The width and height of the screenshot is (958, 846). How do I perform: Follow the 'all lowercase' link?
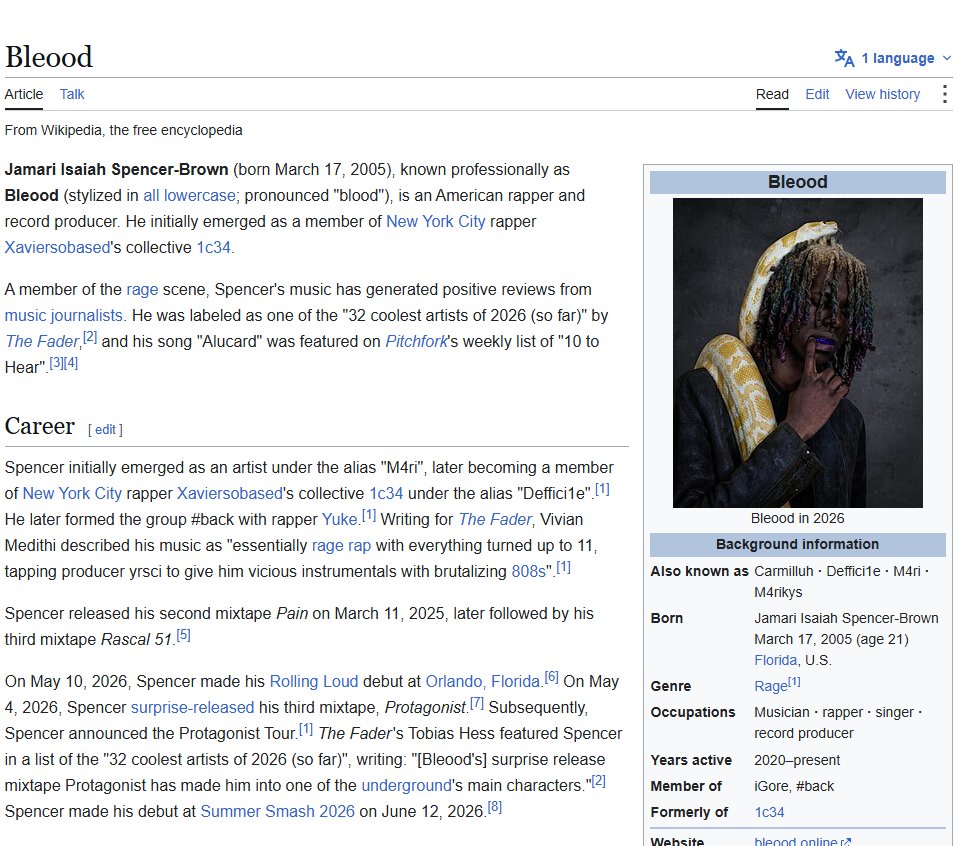pyautogui.click(x=189, y=195)
